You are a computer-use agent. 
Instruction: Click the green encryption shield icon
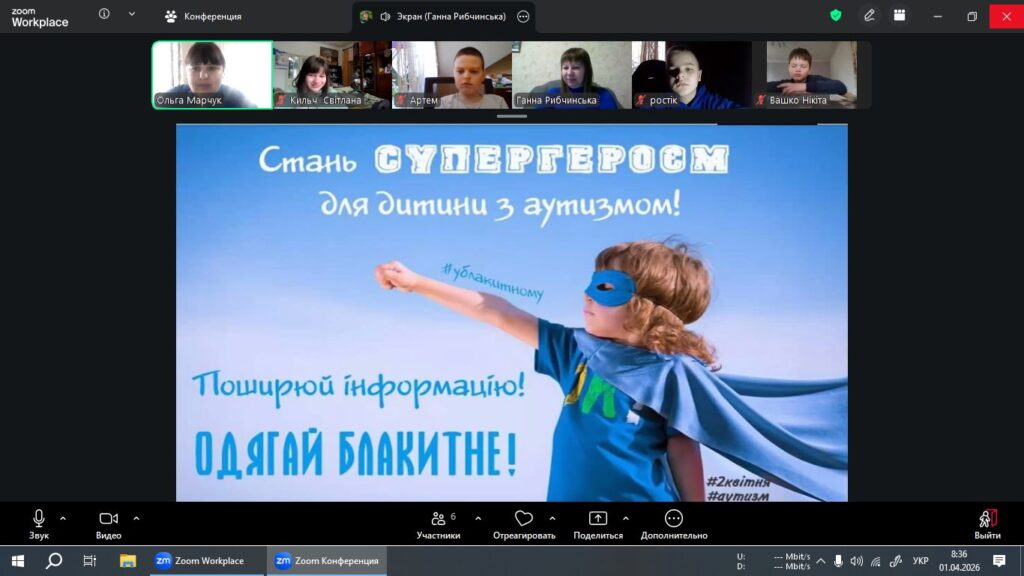point(835,16)
